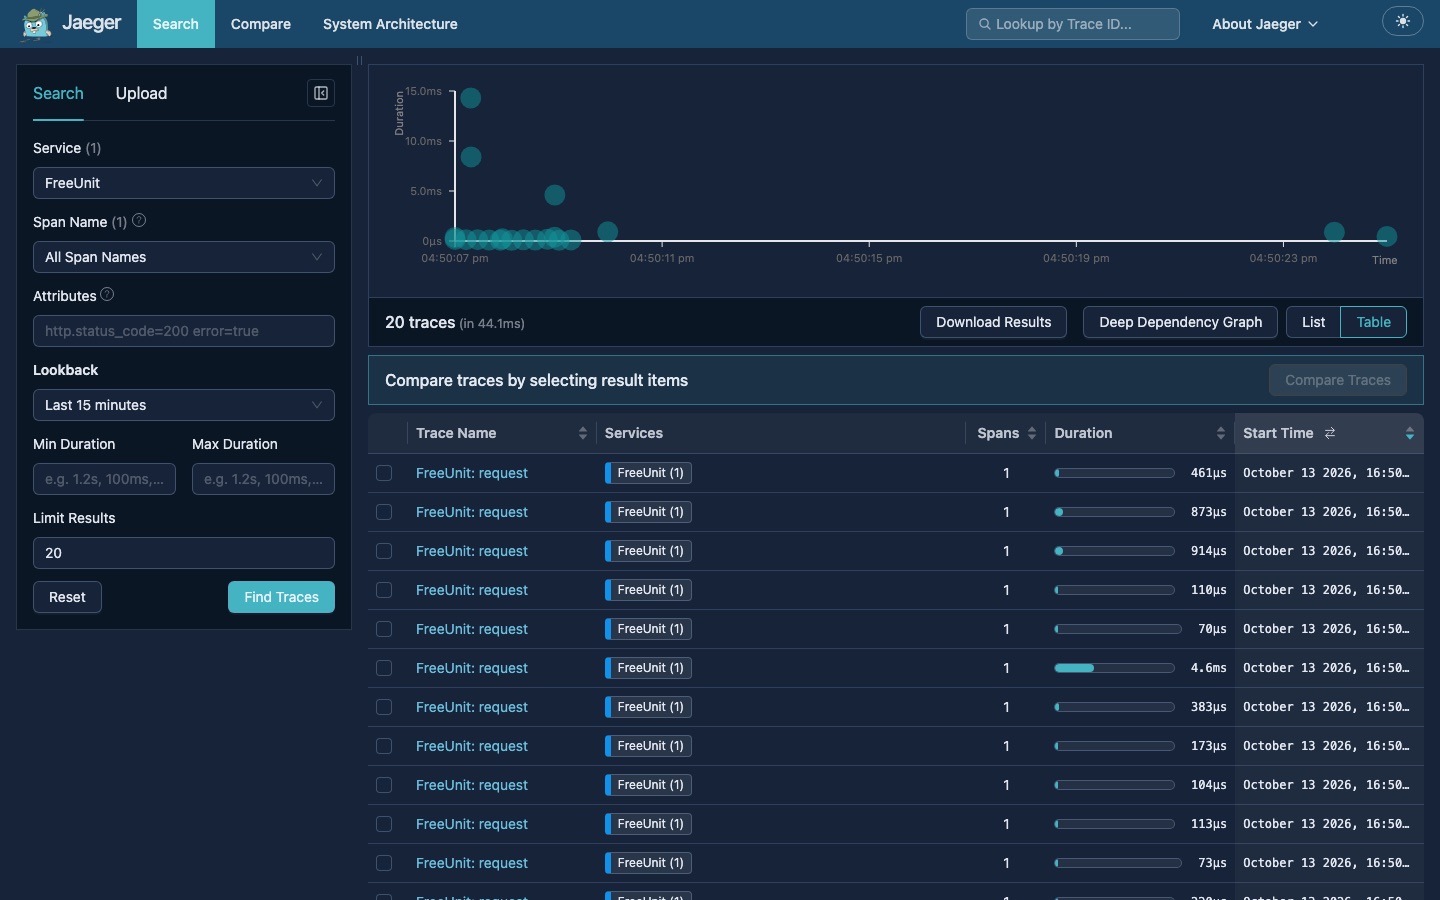Sort table by Trace Name arrows
The image size is (1440, 900).
[x=583, y=433]
